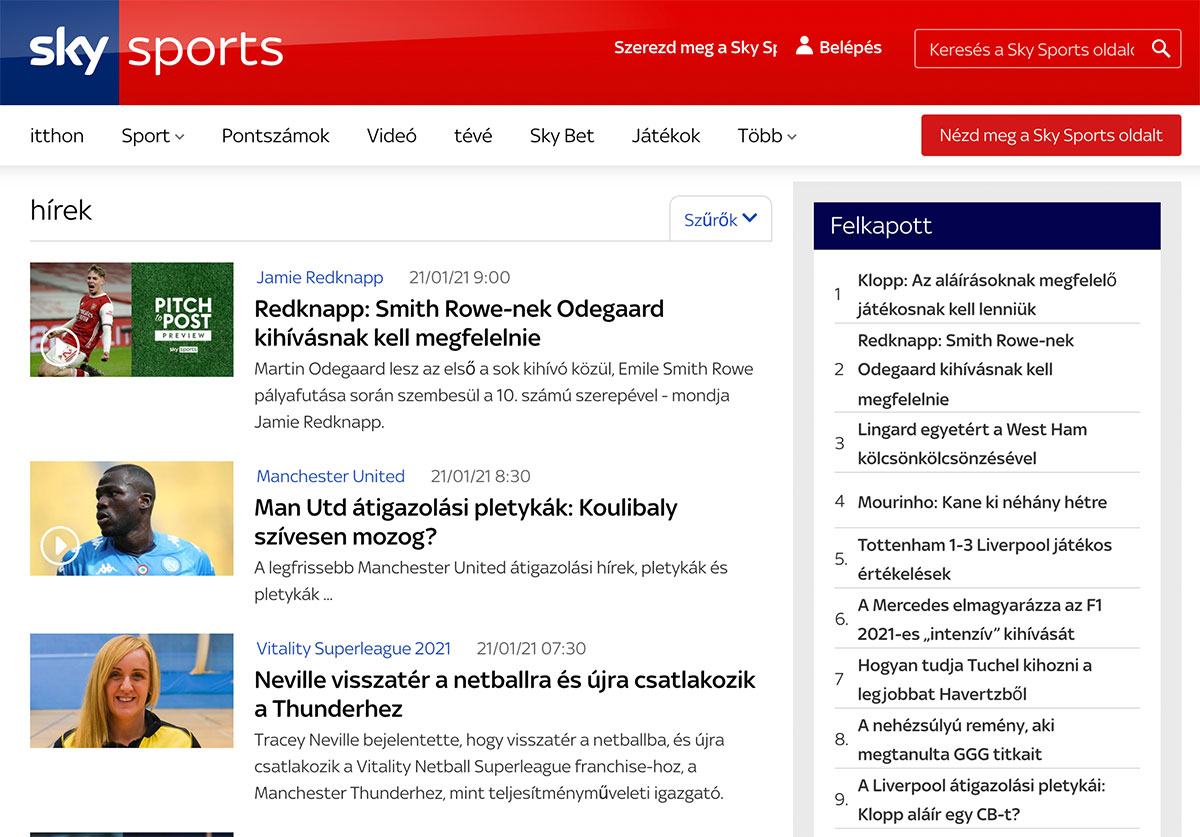Screen dimensions: 1200x837
Task: Click the Tracey Neville article thumbnail
Action: pyautogui.click(x=132, y=690)
